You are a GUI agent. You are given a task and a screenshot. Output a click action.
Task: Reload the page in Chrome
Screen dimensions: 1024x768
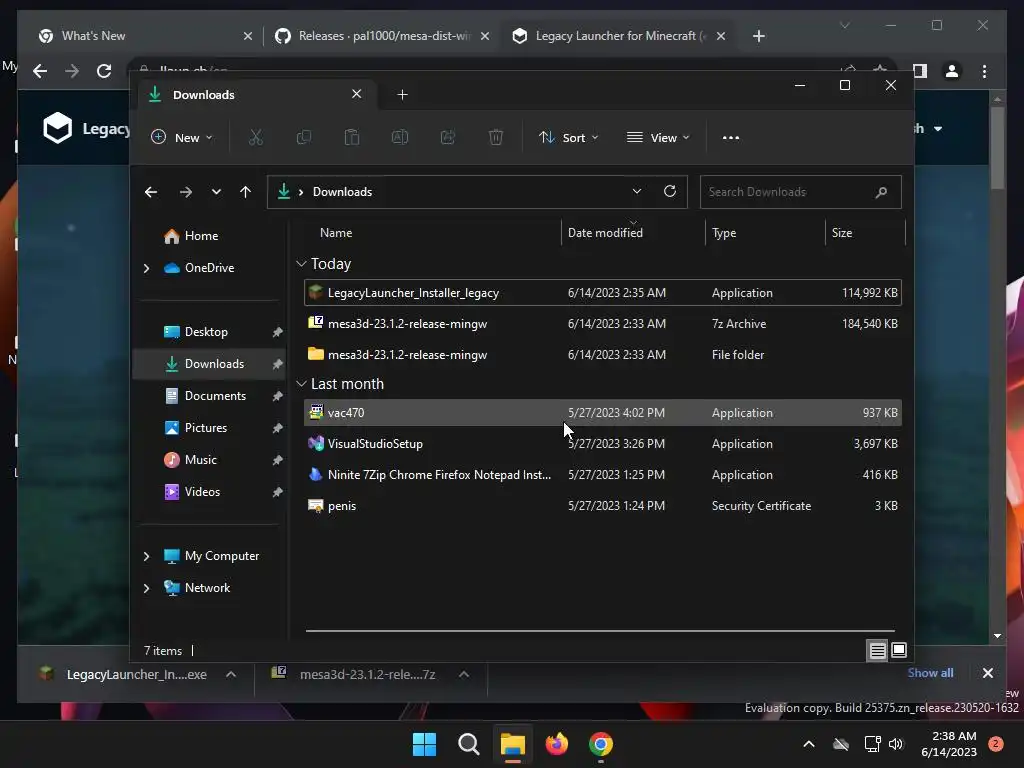pyautogui.click(x=104, y=71)
